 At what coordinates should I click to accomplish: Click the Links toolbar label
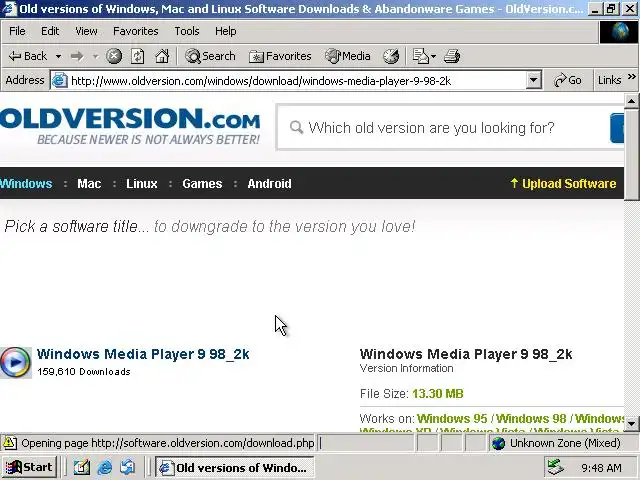[609, 80]
